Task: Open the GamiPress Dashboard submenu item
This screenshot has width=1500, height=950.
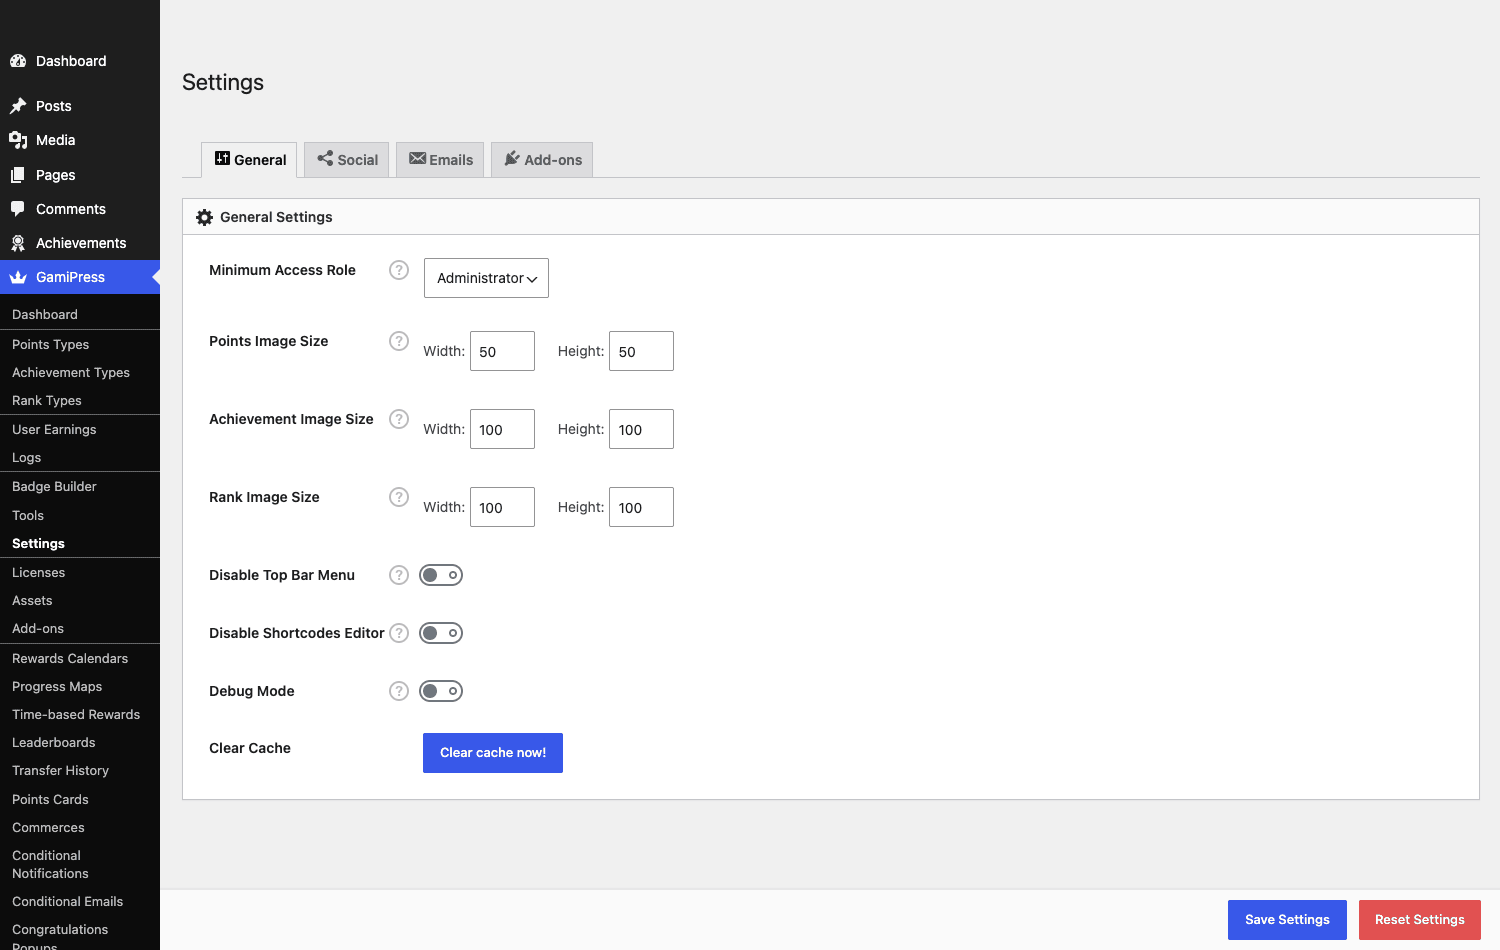Action: click(x=80, y=314)
